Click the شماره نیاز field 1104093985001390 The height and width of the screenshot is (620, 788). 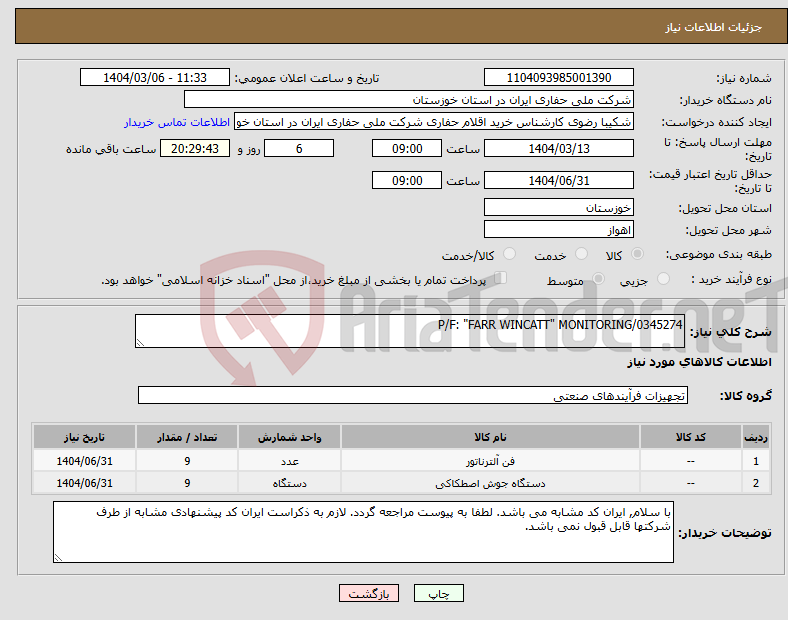point(558,77)
